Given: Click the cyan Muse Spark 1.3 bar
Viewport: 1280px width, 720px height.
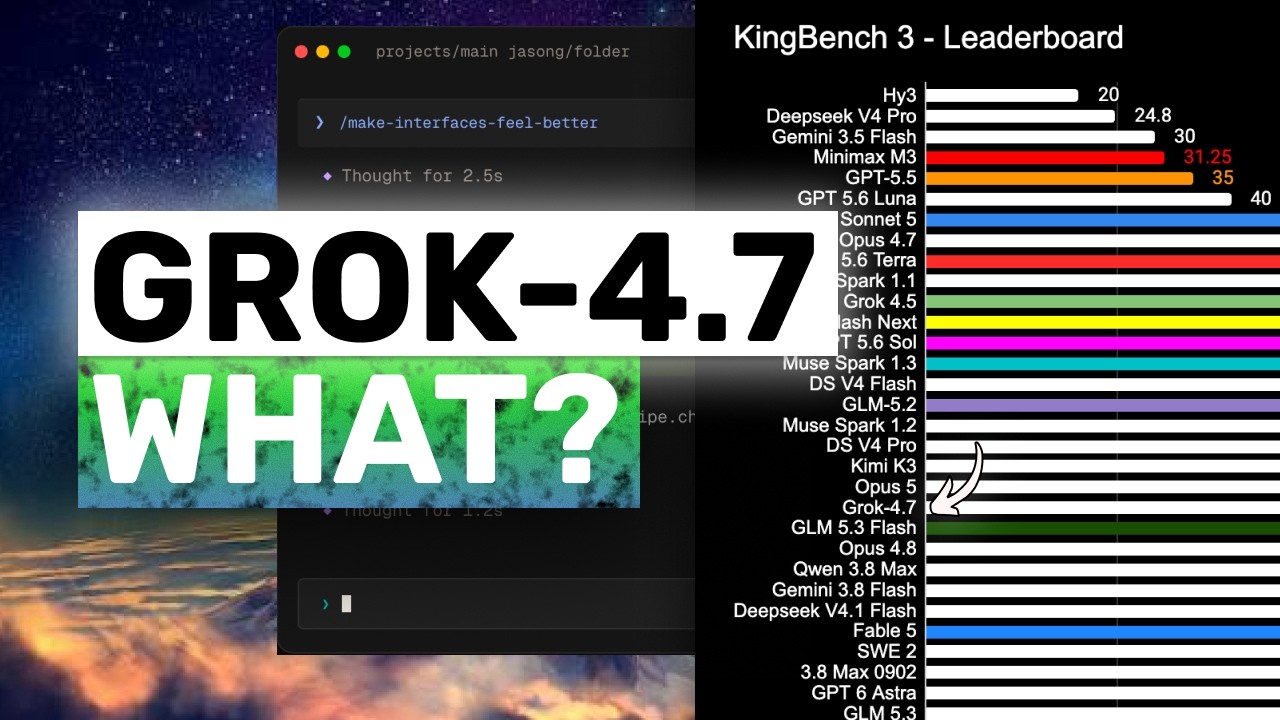Looking at the screenshot, I should click(x=1103, y=363).
